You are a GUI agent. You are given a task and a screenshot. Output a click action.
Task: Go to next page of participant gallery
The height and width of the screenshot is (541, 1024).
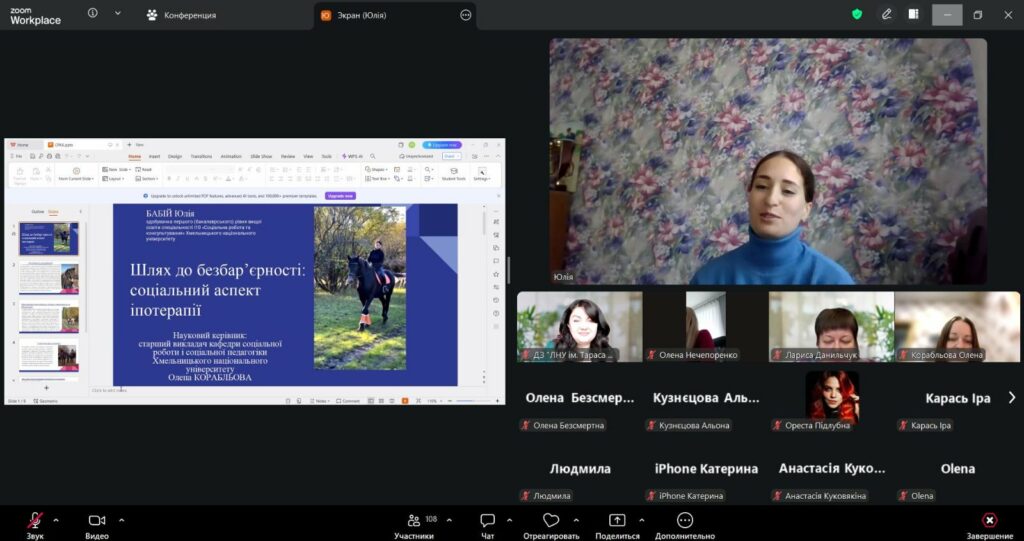(x=1012, y=397)
